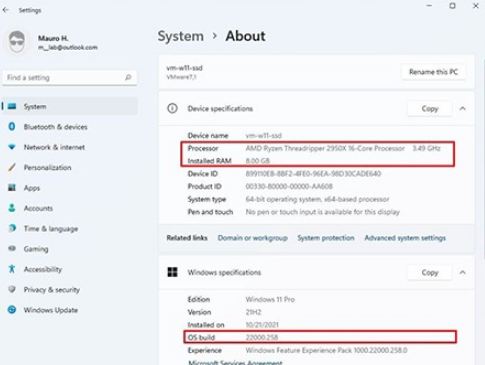Click the Personalization brush icon

pyautogui.click(x=12, y=167)
